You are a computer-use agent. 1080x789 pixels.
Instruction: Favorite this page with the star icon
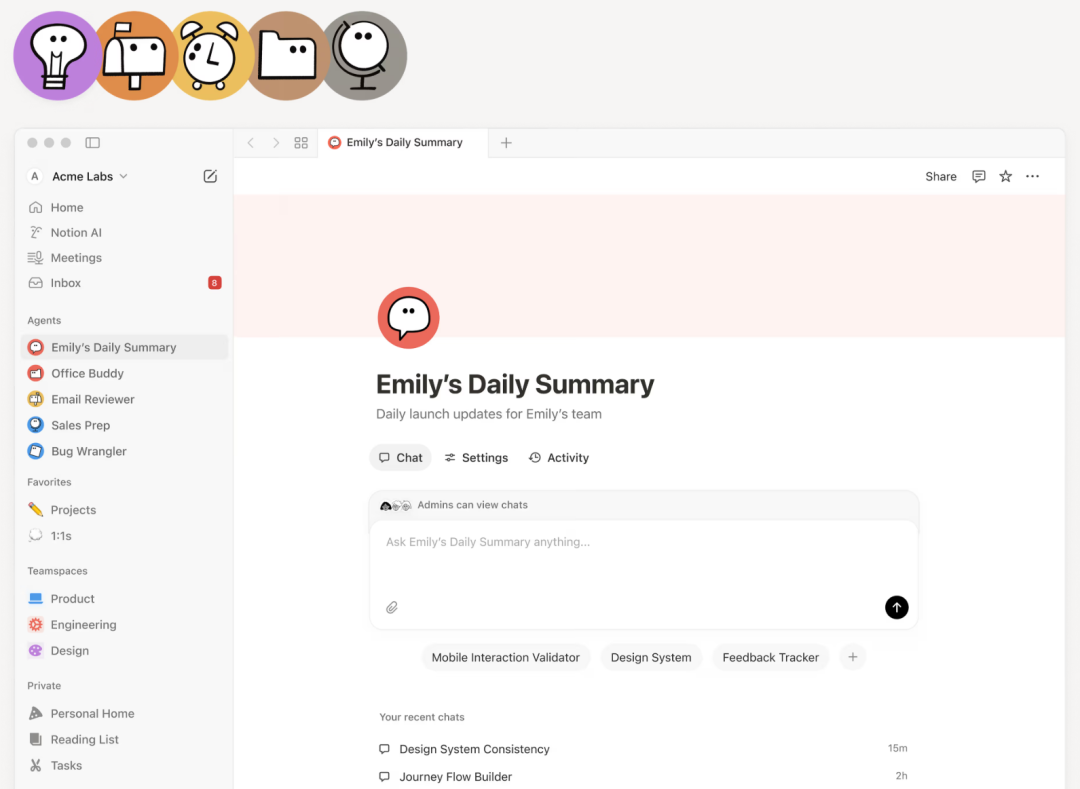pyautogui.click(x=1006, y=176)
